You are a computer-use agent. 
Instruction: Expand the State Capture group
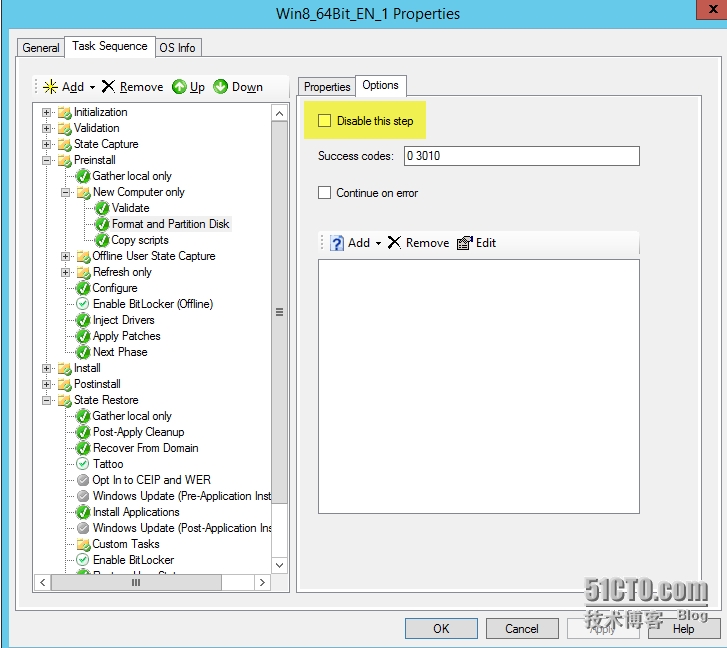coord(46,145)
